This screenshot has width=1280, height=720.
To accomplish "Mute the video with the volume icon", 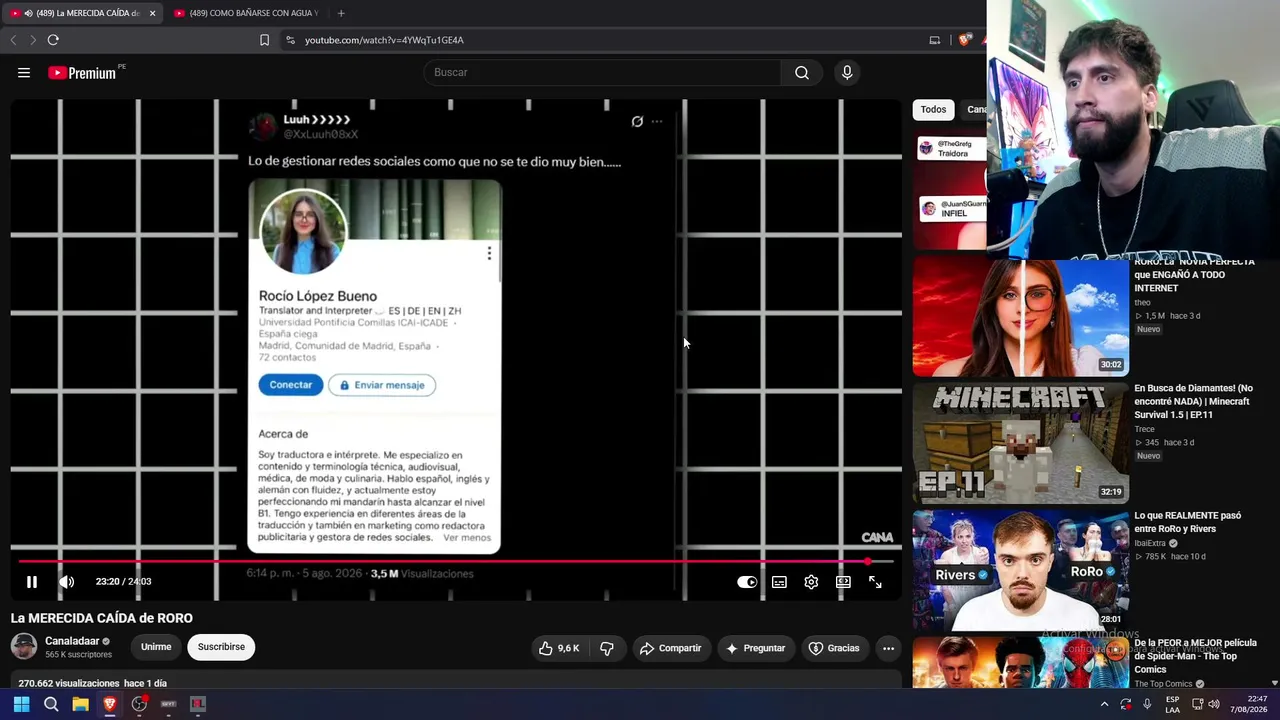I will 66,581.
